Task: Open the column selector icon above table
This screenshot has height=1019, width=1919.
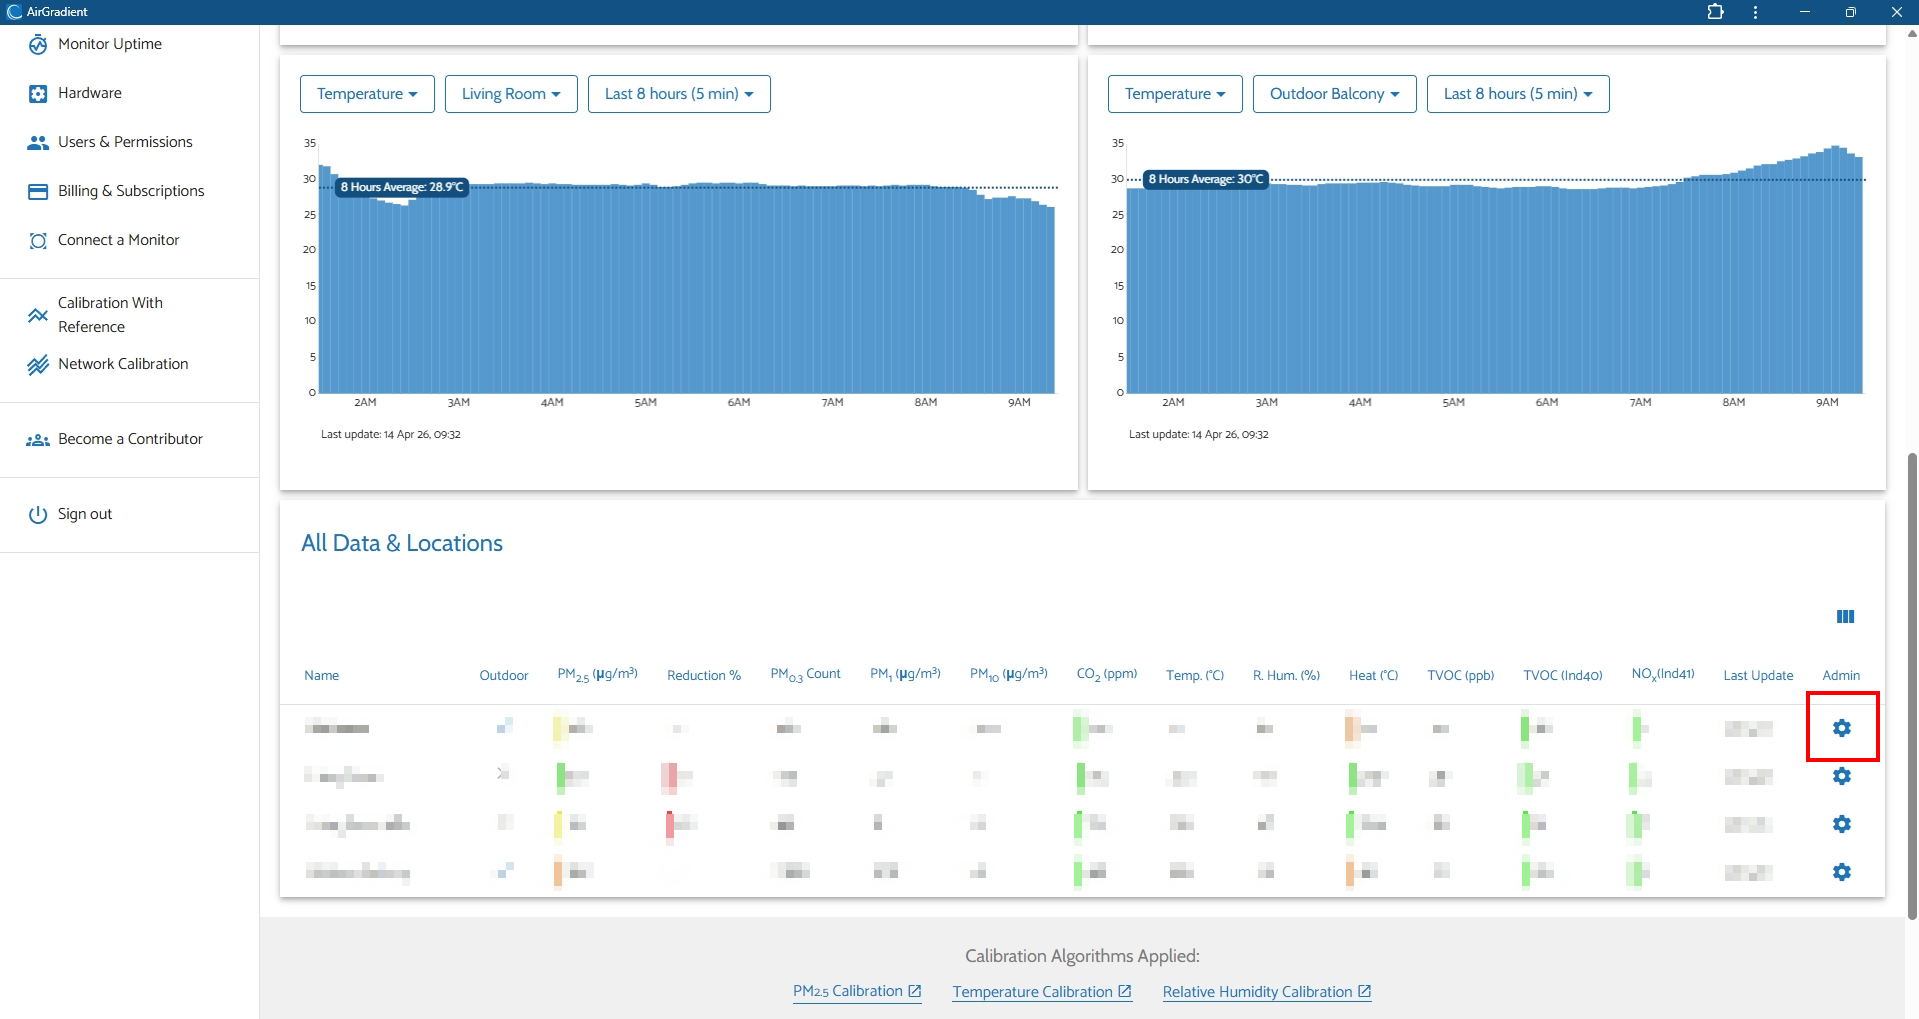Action: 1845,617
